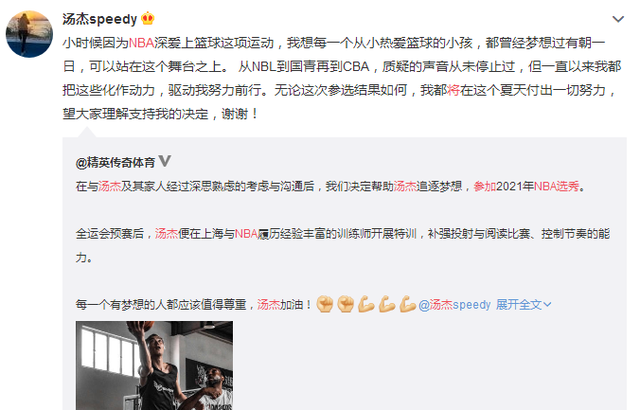This screenshot has width=640, height=410.
Task: Click the last flexed bicep emoji
Action: [x=407, y=304]
